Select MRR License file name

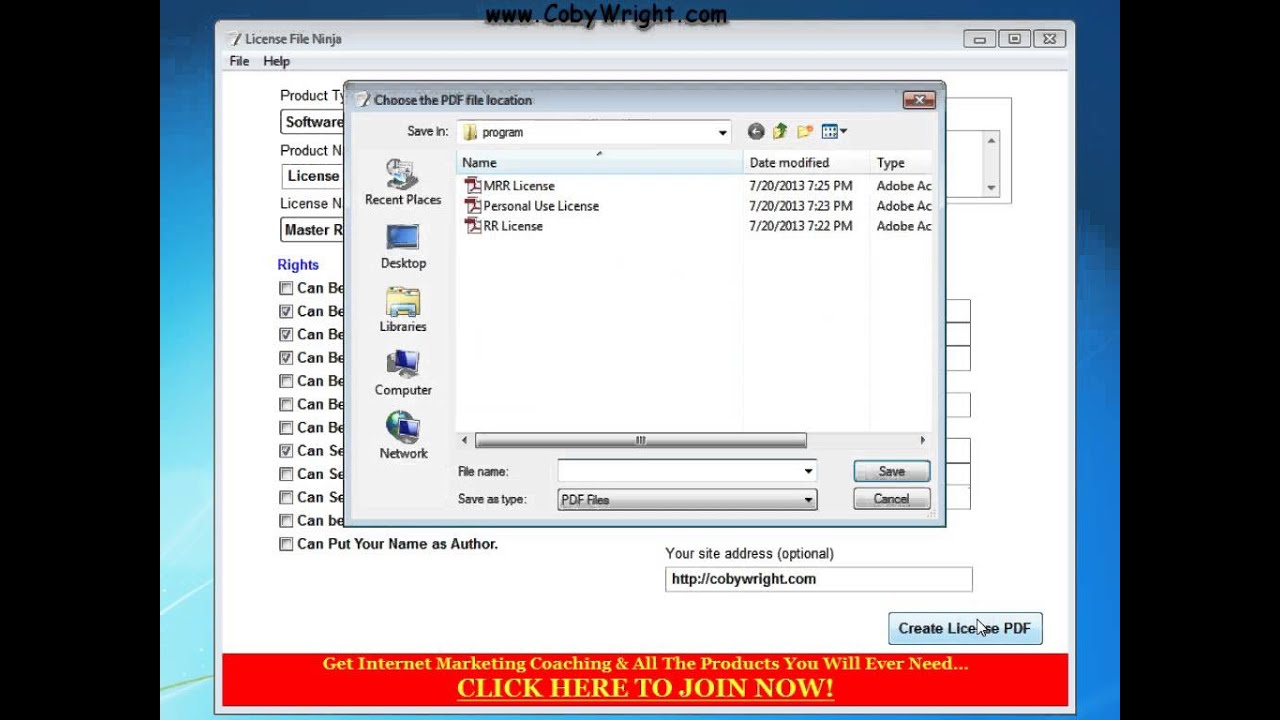(x=519, y=186)
